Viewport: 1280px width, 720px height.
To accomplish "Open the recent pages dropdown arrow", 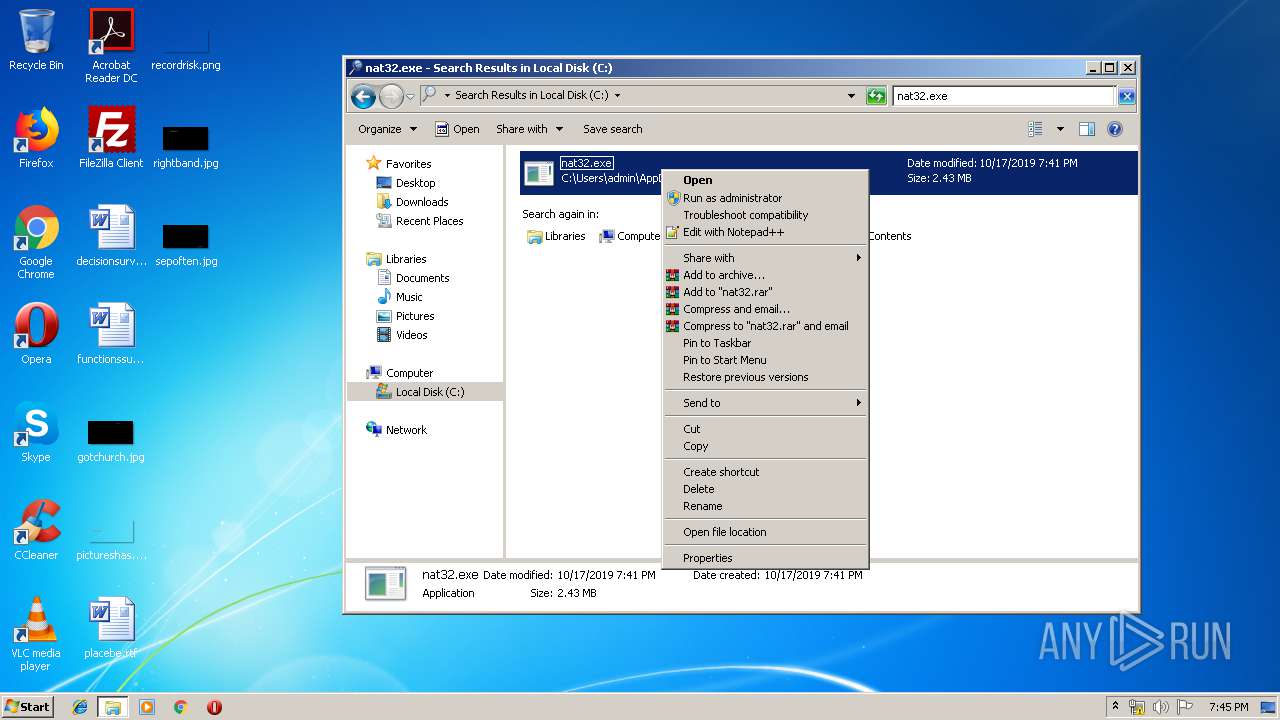I will [410, 97].
